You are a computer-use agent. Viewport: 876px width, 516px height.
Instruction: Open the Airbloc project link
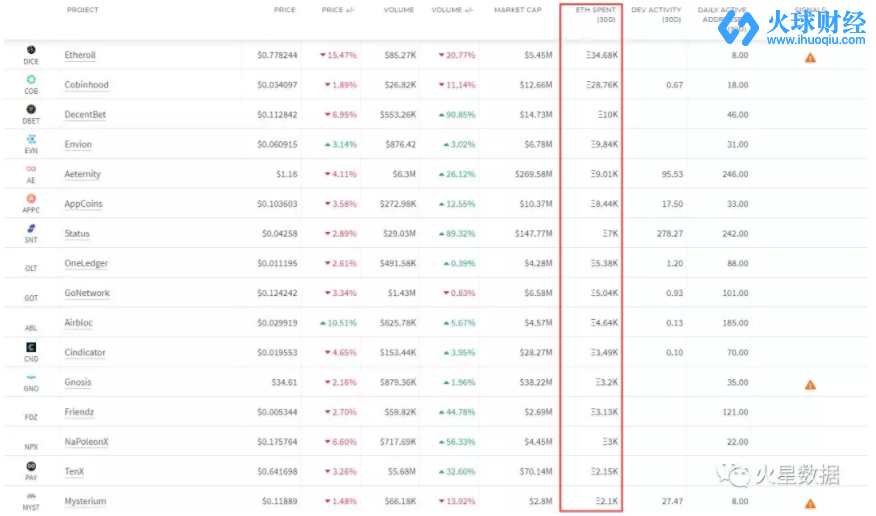[78, 323]
